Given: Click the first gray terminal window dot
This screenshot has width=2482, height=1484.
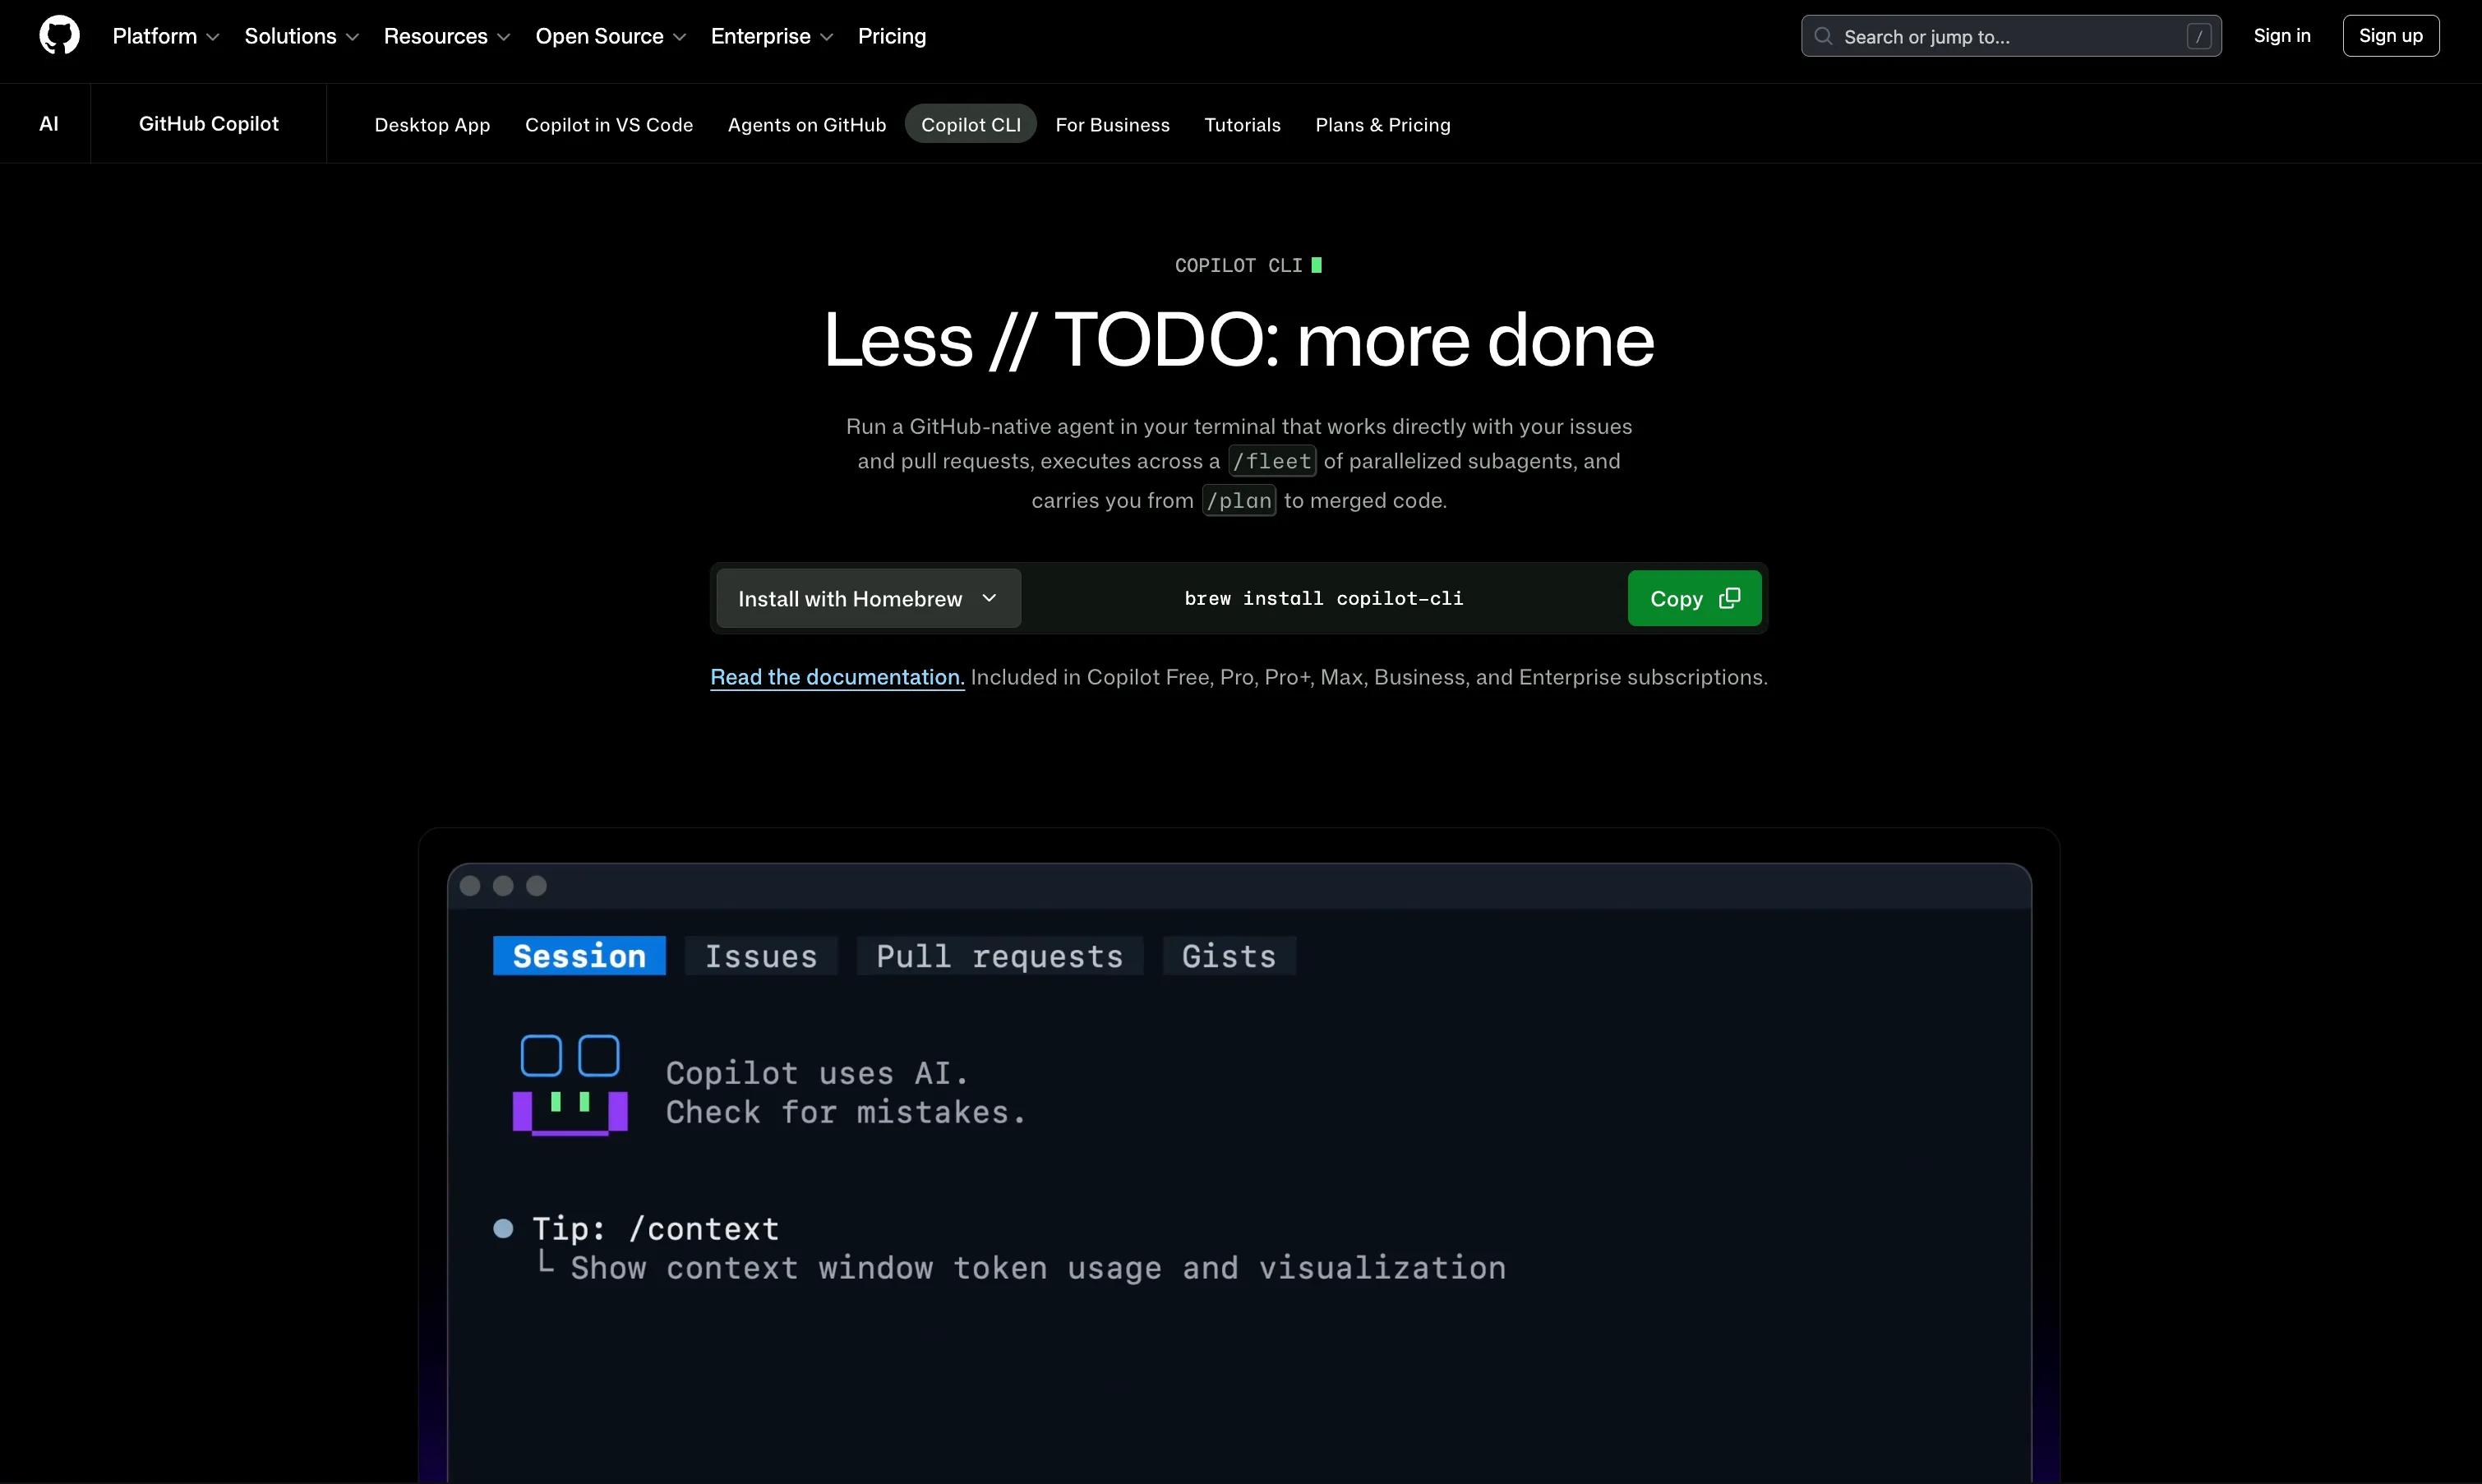Looking at the screenshot, I should (470, 886).
